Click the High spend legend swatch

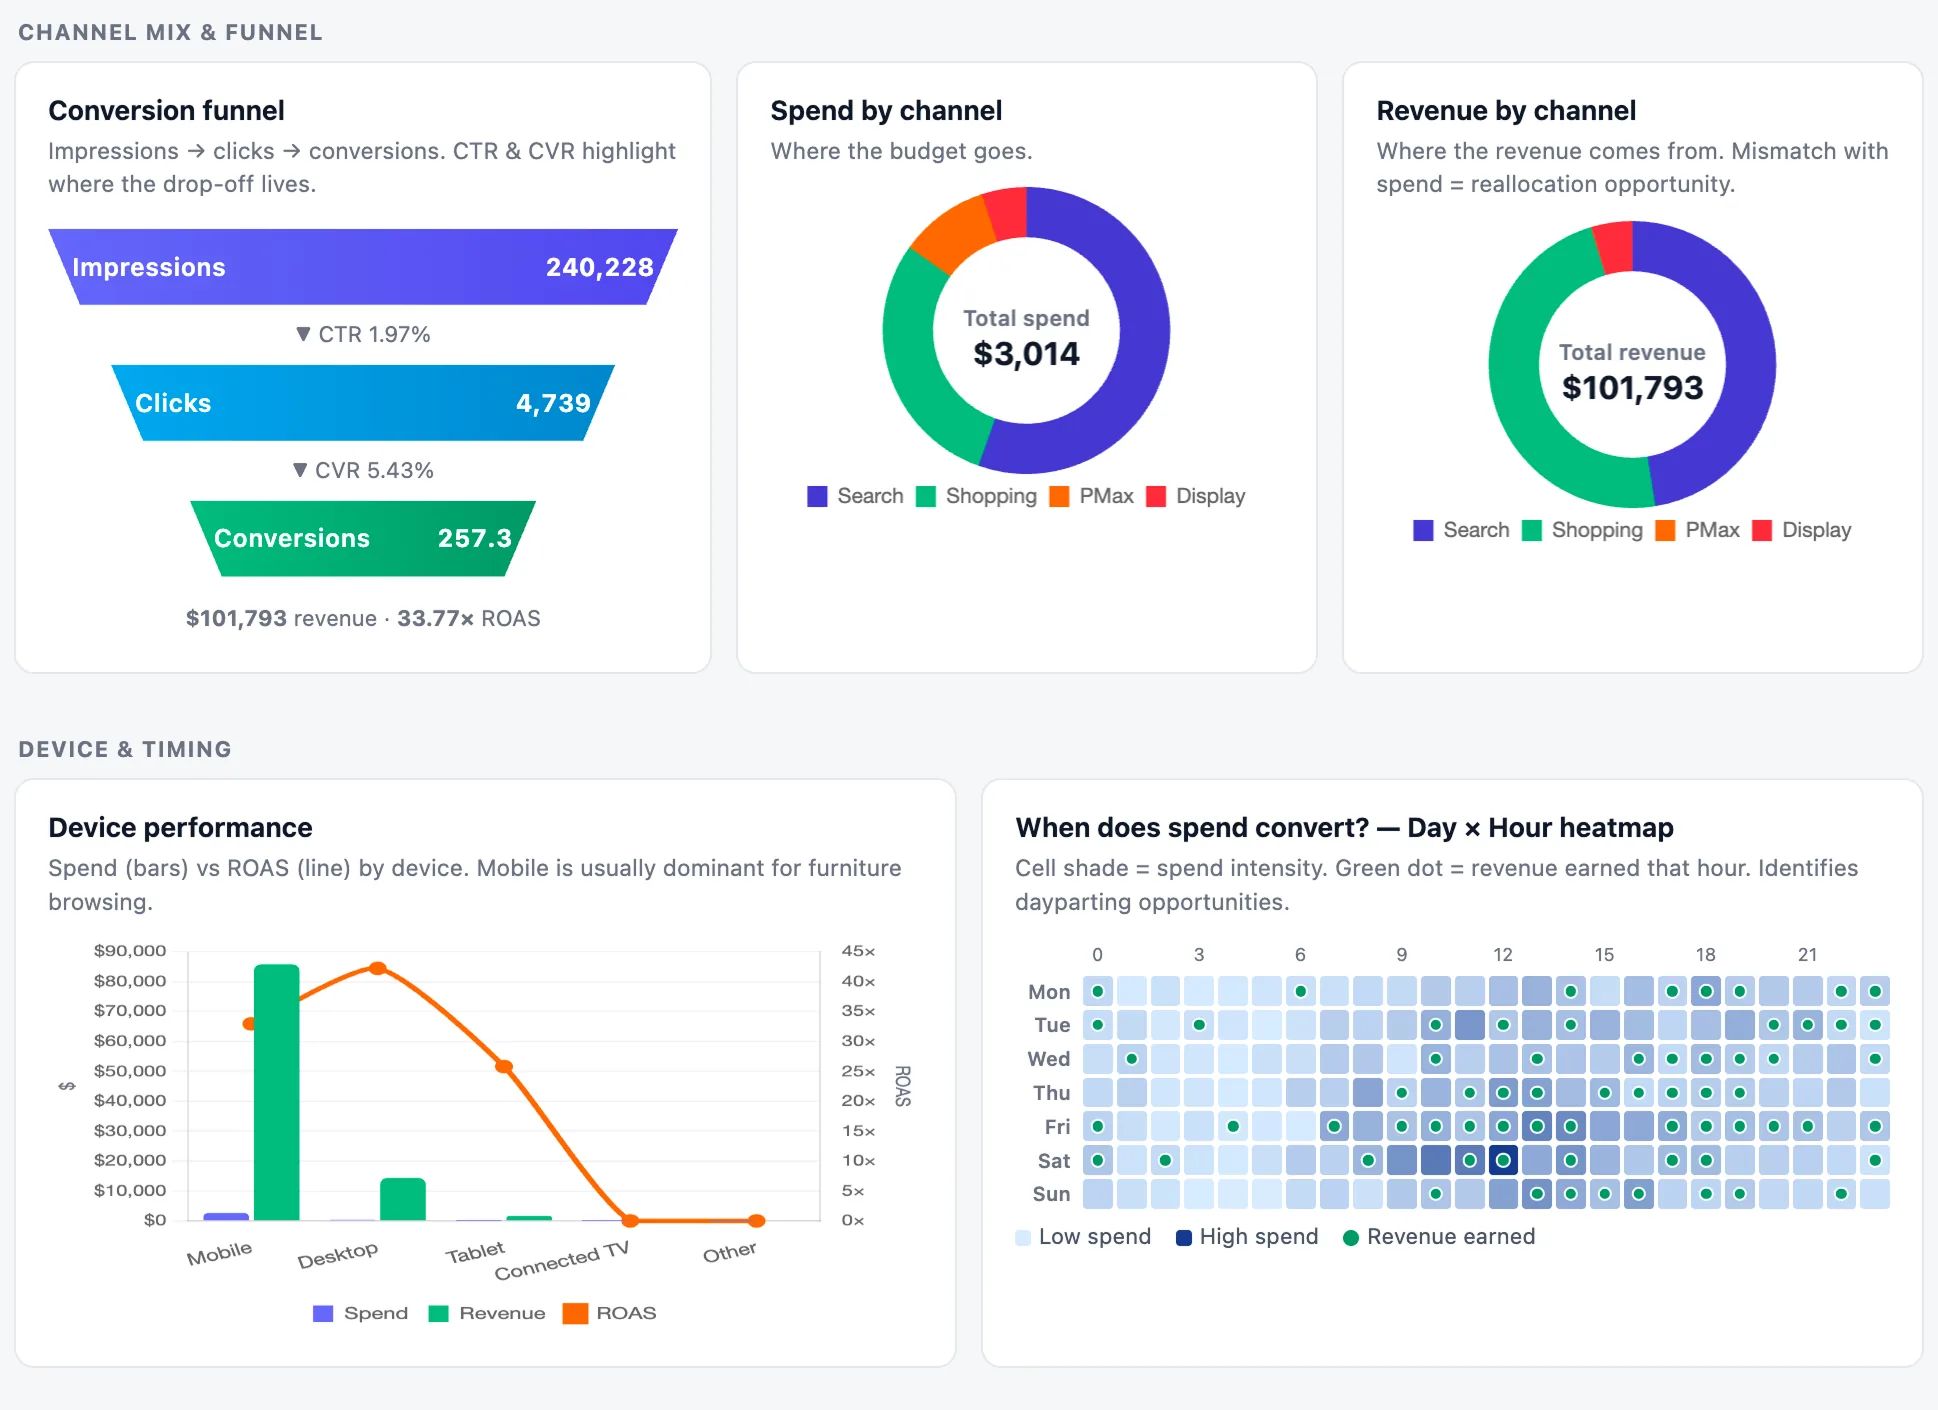1184,1237
